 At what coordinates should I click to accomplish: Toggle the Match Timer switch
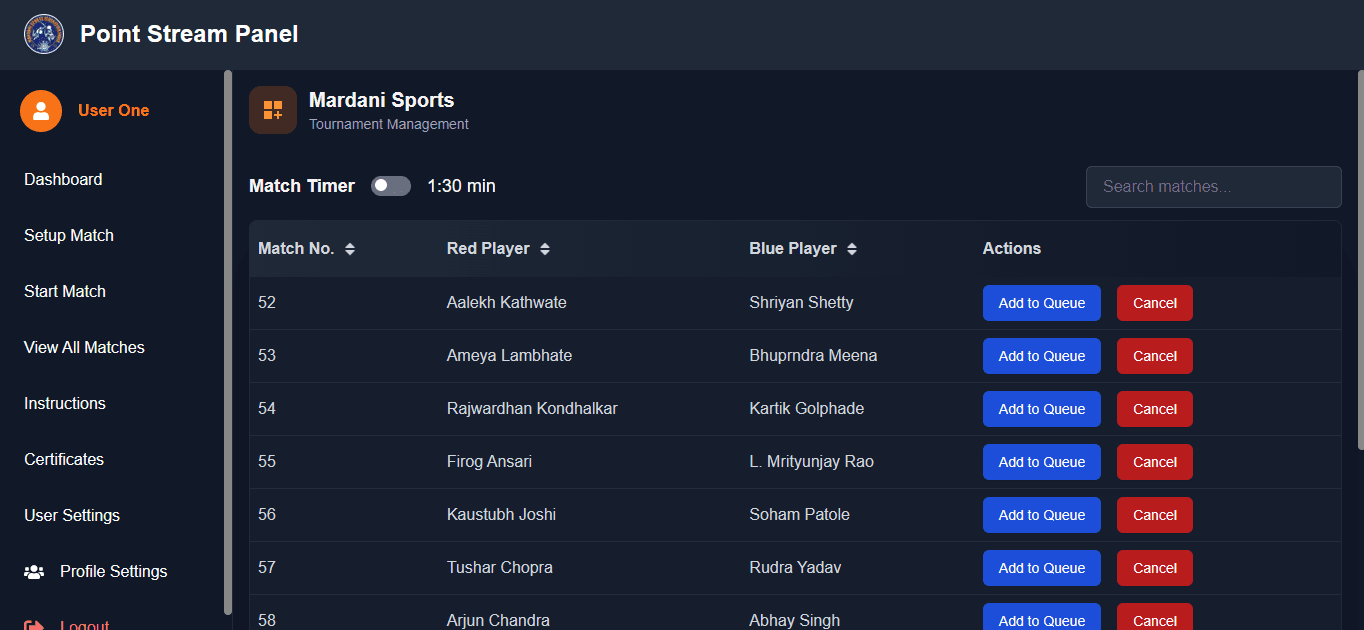(x=391, y=186)
